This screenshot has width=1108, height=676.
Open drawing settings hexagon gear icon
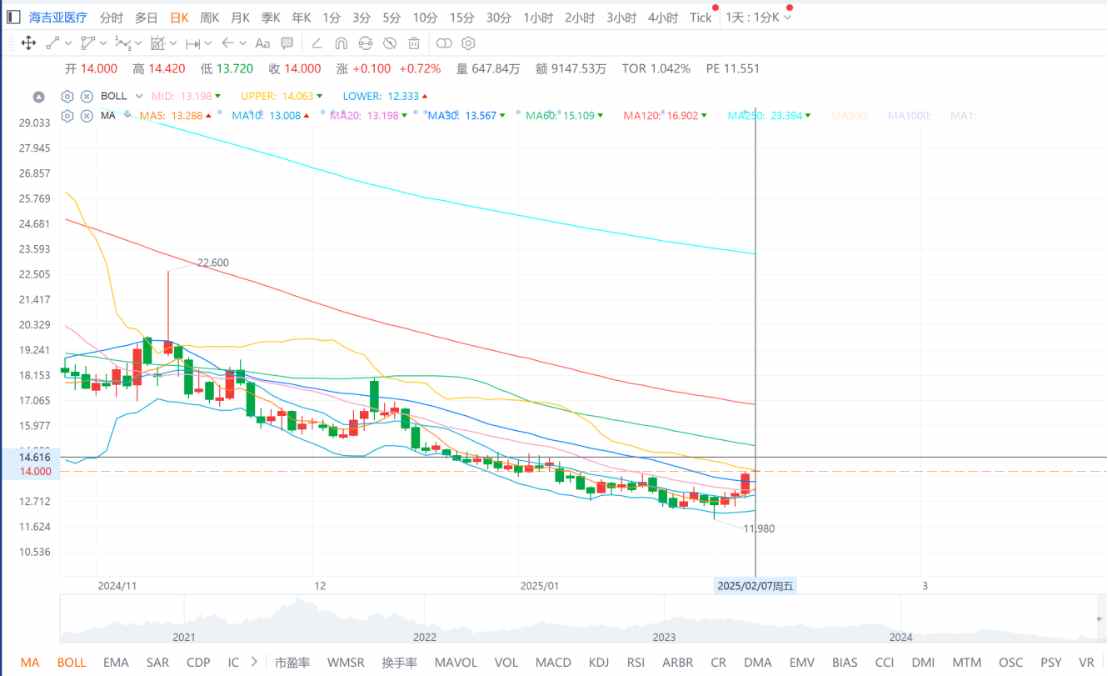[x=468, y=43]
